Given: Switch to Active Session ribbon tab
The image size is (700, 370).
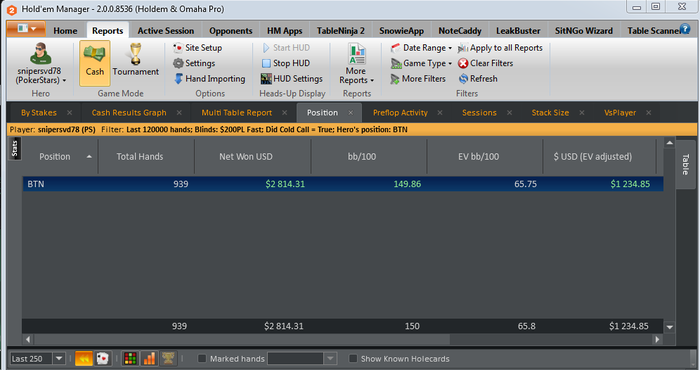Looking at the screenshot, I should [166, 31].
